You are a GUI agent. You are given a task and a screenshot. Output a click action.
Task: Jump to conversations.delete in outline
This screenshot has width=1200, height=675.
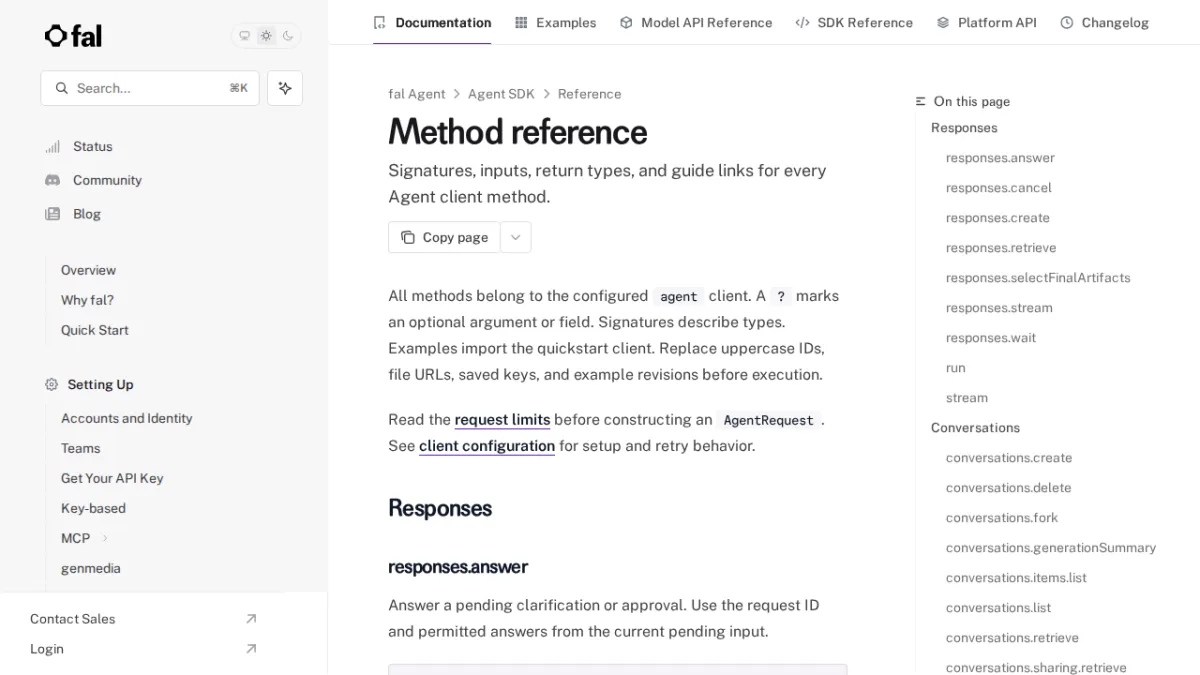pos(1008,488)
